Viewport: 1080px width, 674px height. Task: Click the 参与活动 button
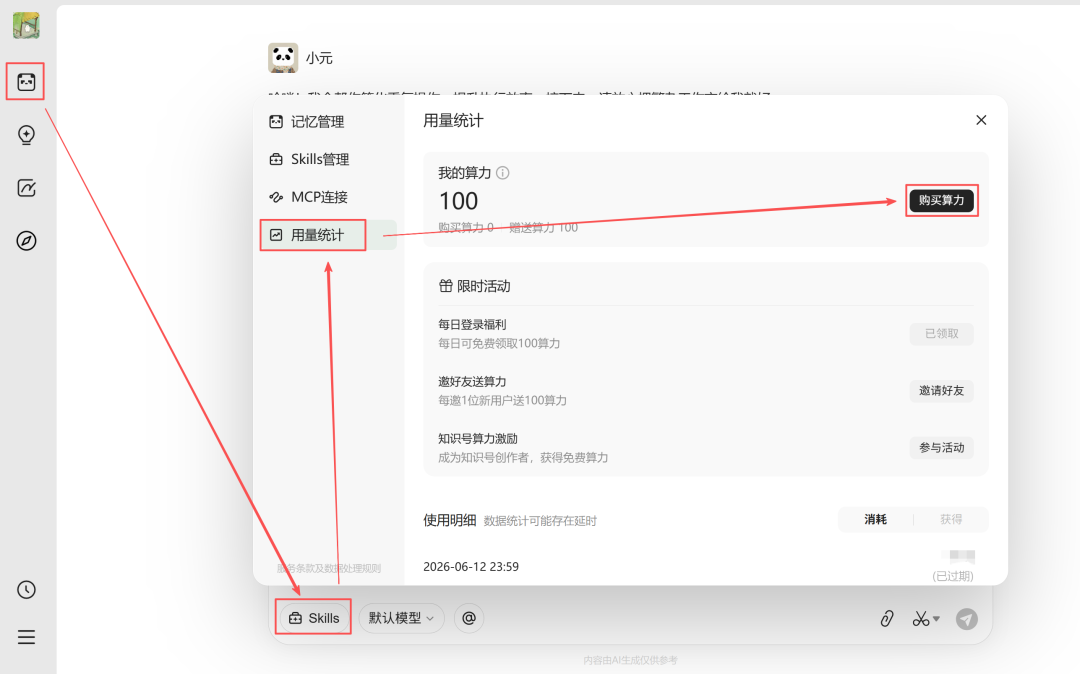942,448
